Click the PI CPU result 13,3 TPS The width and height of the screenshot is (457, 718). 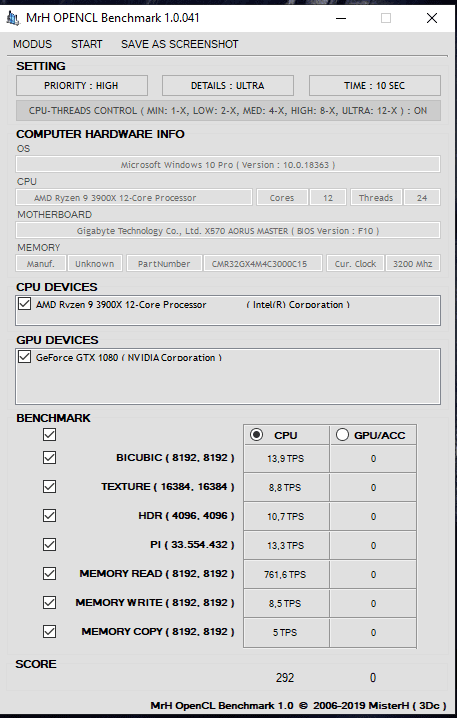pos(286,545)
